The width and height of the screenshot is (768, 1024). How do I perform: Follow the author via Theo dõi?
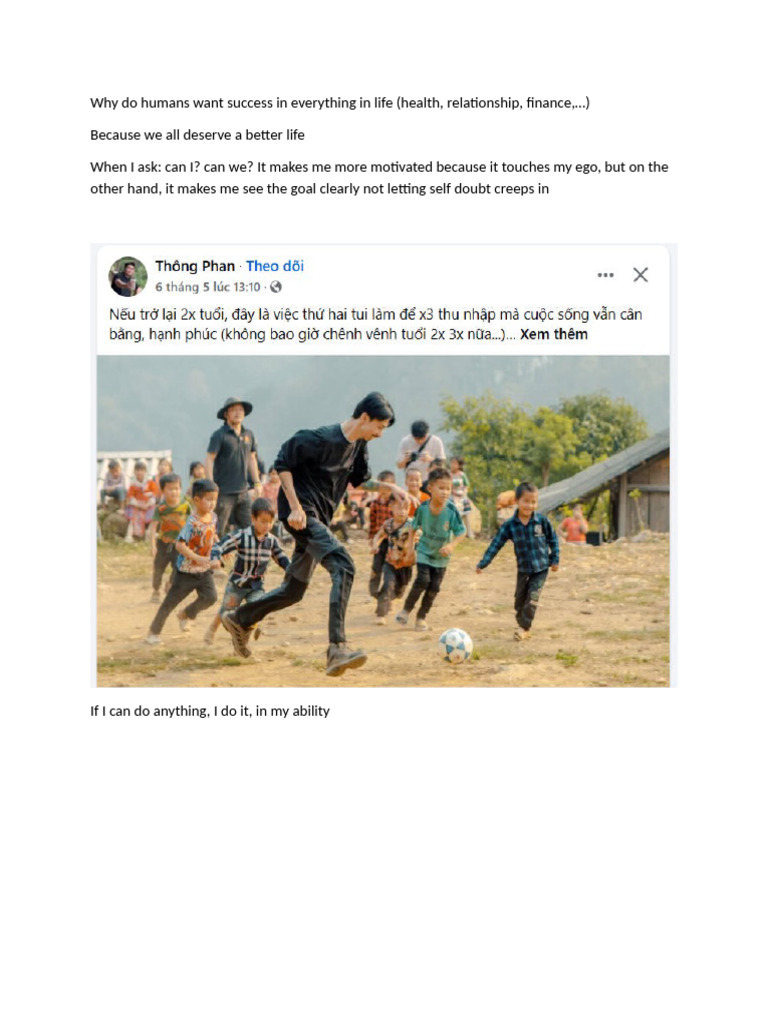[x=275, y=266]
